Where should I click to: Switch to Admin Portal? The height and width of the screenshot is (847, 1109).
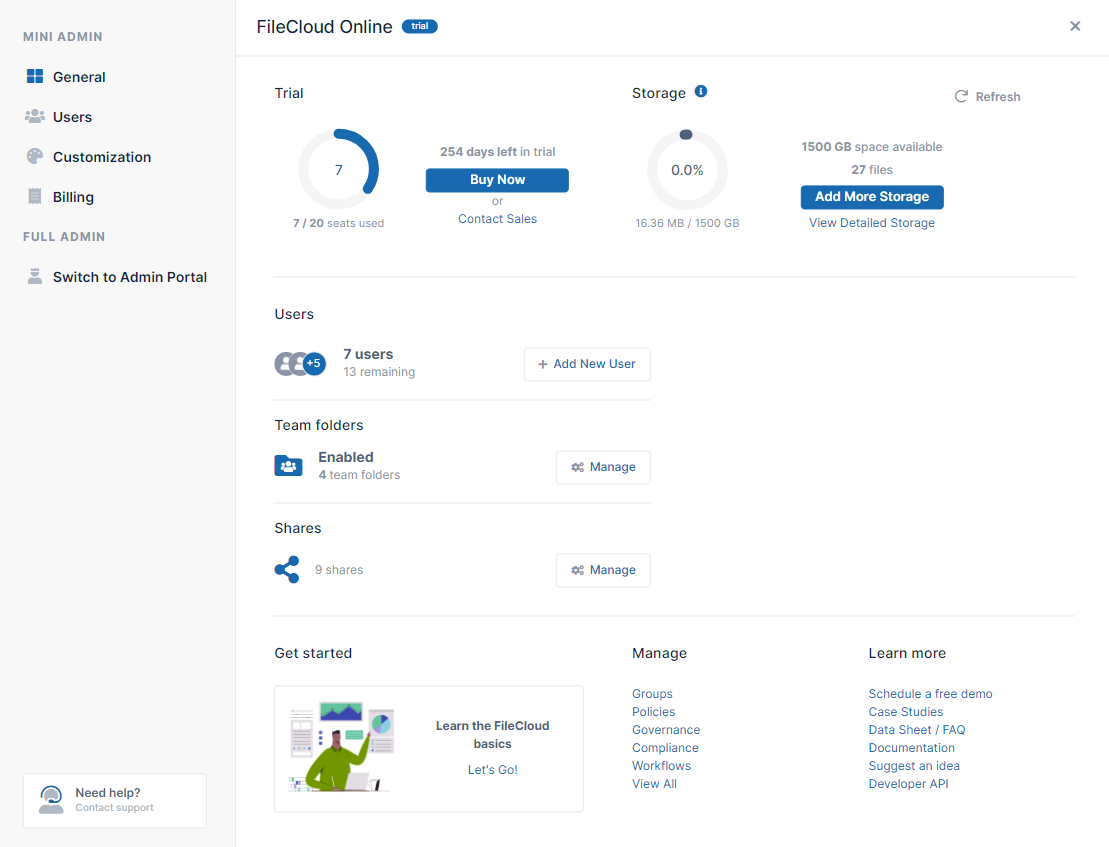tap(129, 277)
